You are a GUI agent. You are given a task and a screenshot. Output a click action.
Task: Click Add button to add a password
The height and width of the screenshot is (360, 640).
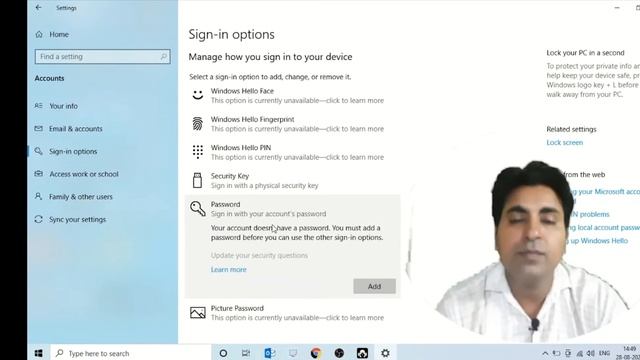point(374,287)
